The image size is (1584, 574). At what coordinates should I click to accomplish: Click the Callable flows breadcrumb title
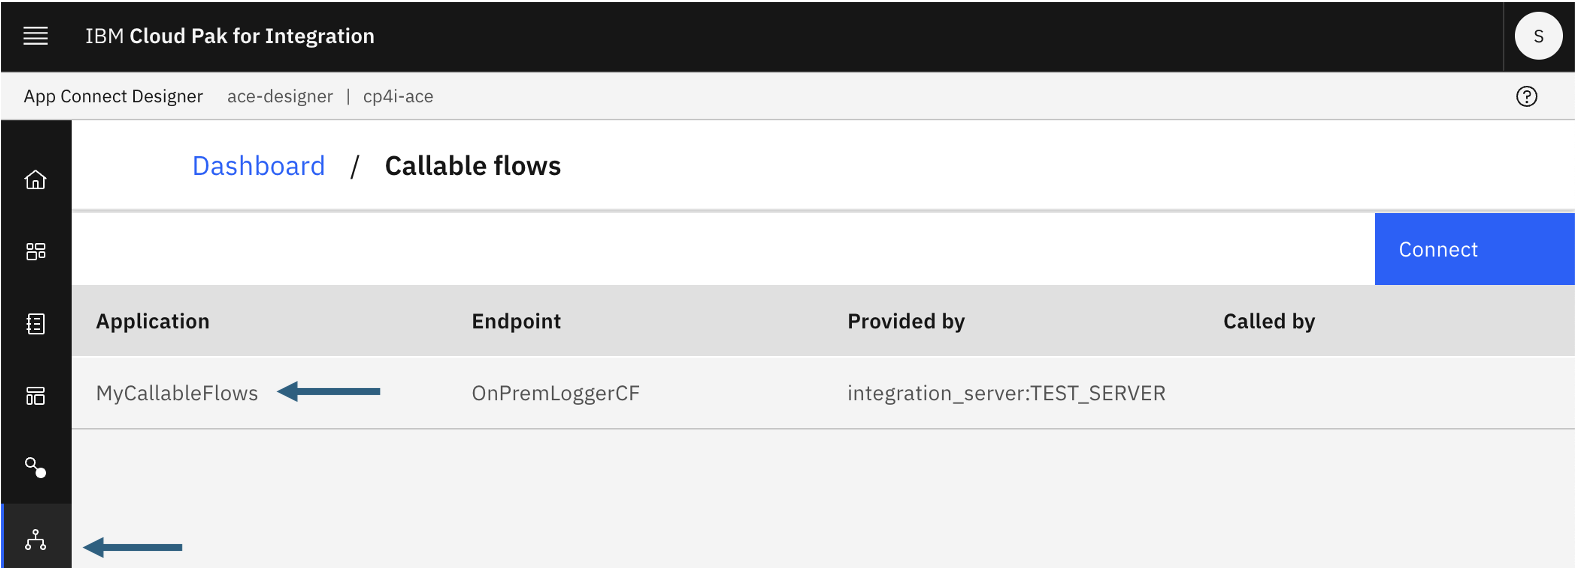coord(472,166)
